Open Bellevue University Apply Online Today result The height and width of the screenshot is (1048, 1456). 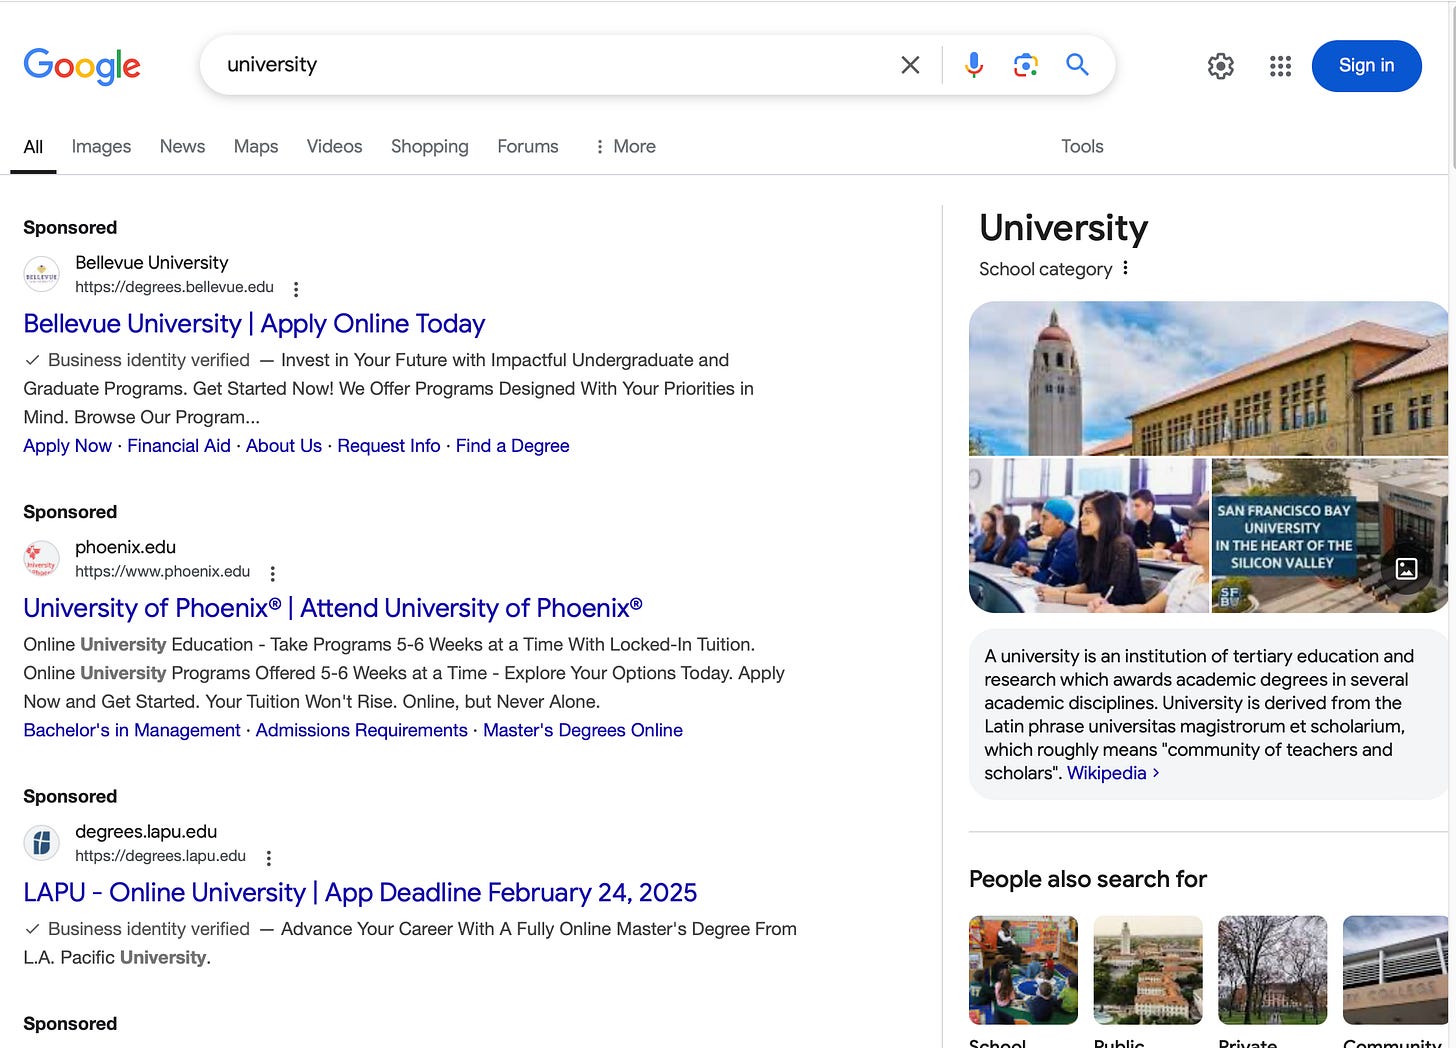(x=254, y=324)
